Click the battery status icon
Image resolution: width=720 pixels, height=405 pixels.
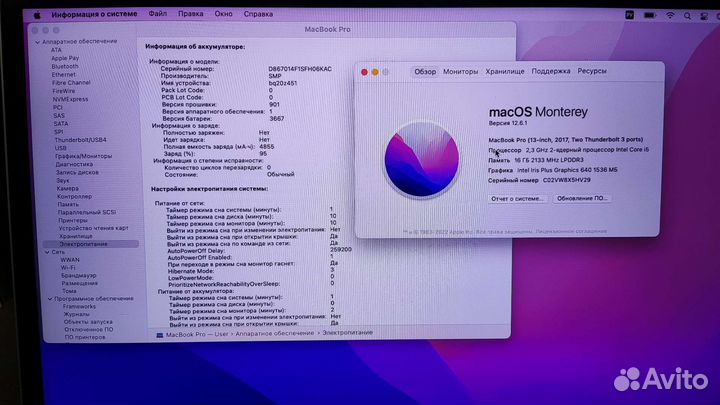tap(650, 15)
